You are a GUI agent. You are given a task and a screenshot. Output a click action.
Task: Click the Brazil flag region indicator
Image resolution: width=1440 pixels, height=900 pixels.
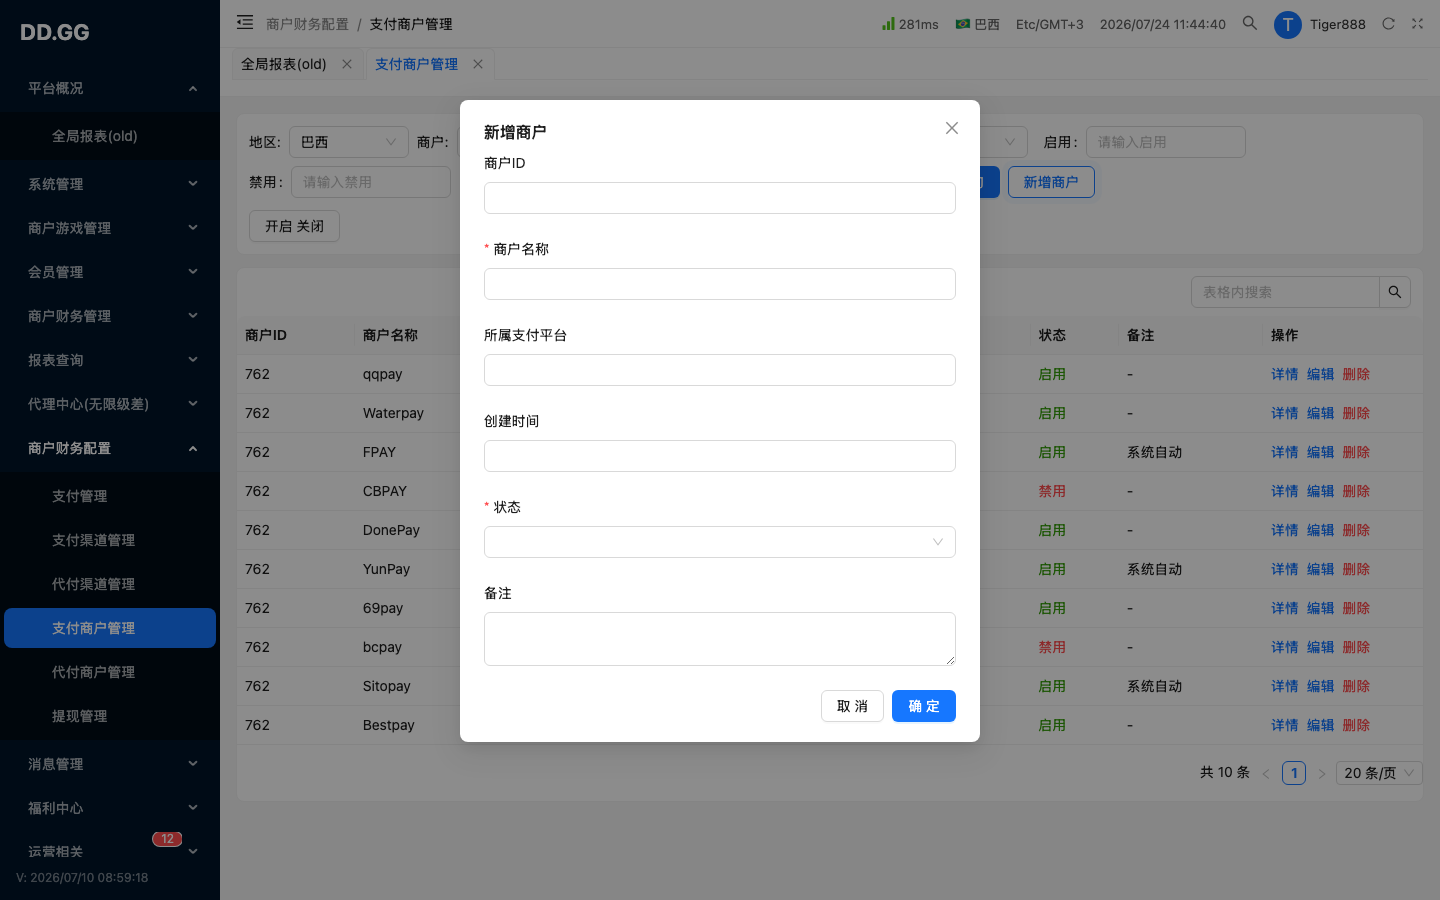[977, 24]
